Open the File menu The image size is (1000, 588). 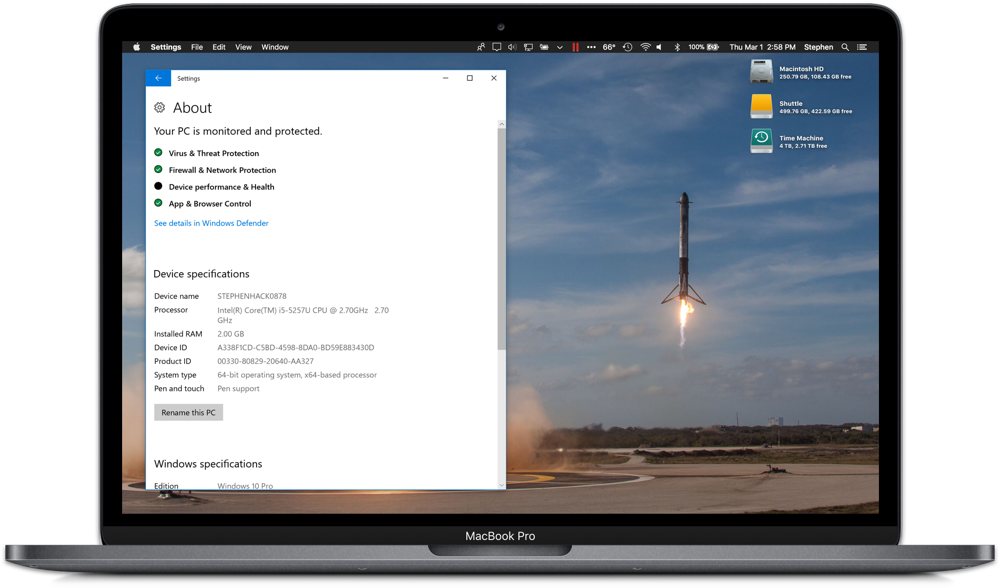tap(197, 47)
